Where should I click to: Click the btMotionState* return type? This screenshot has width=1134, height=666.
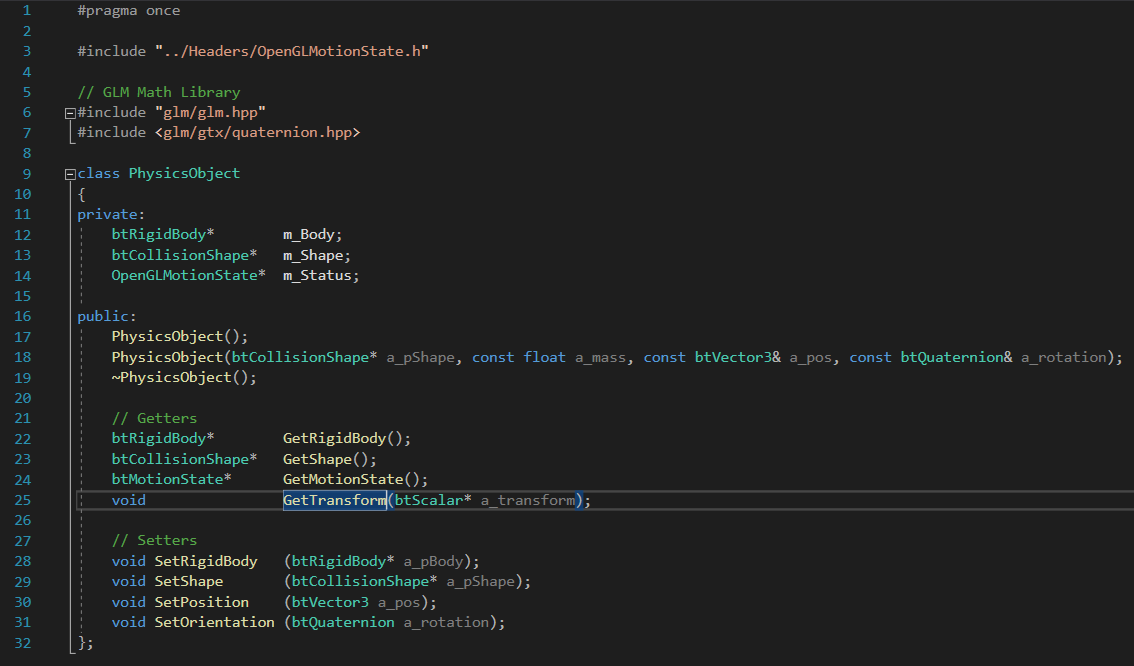pos(171,479)
